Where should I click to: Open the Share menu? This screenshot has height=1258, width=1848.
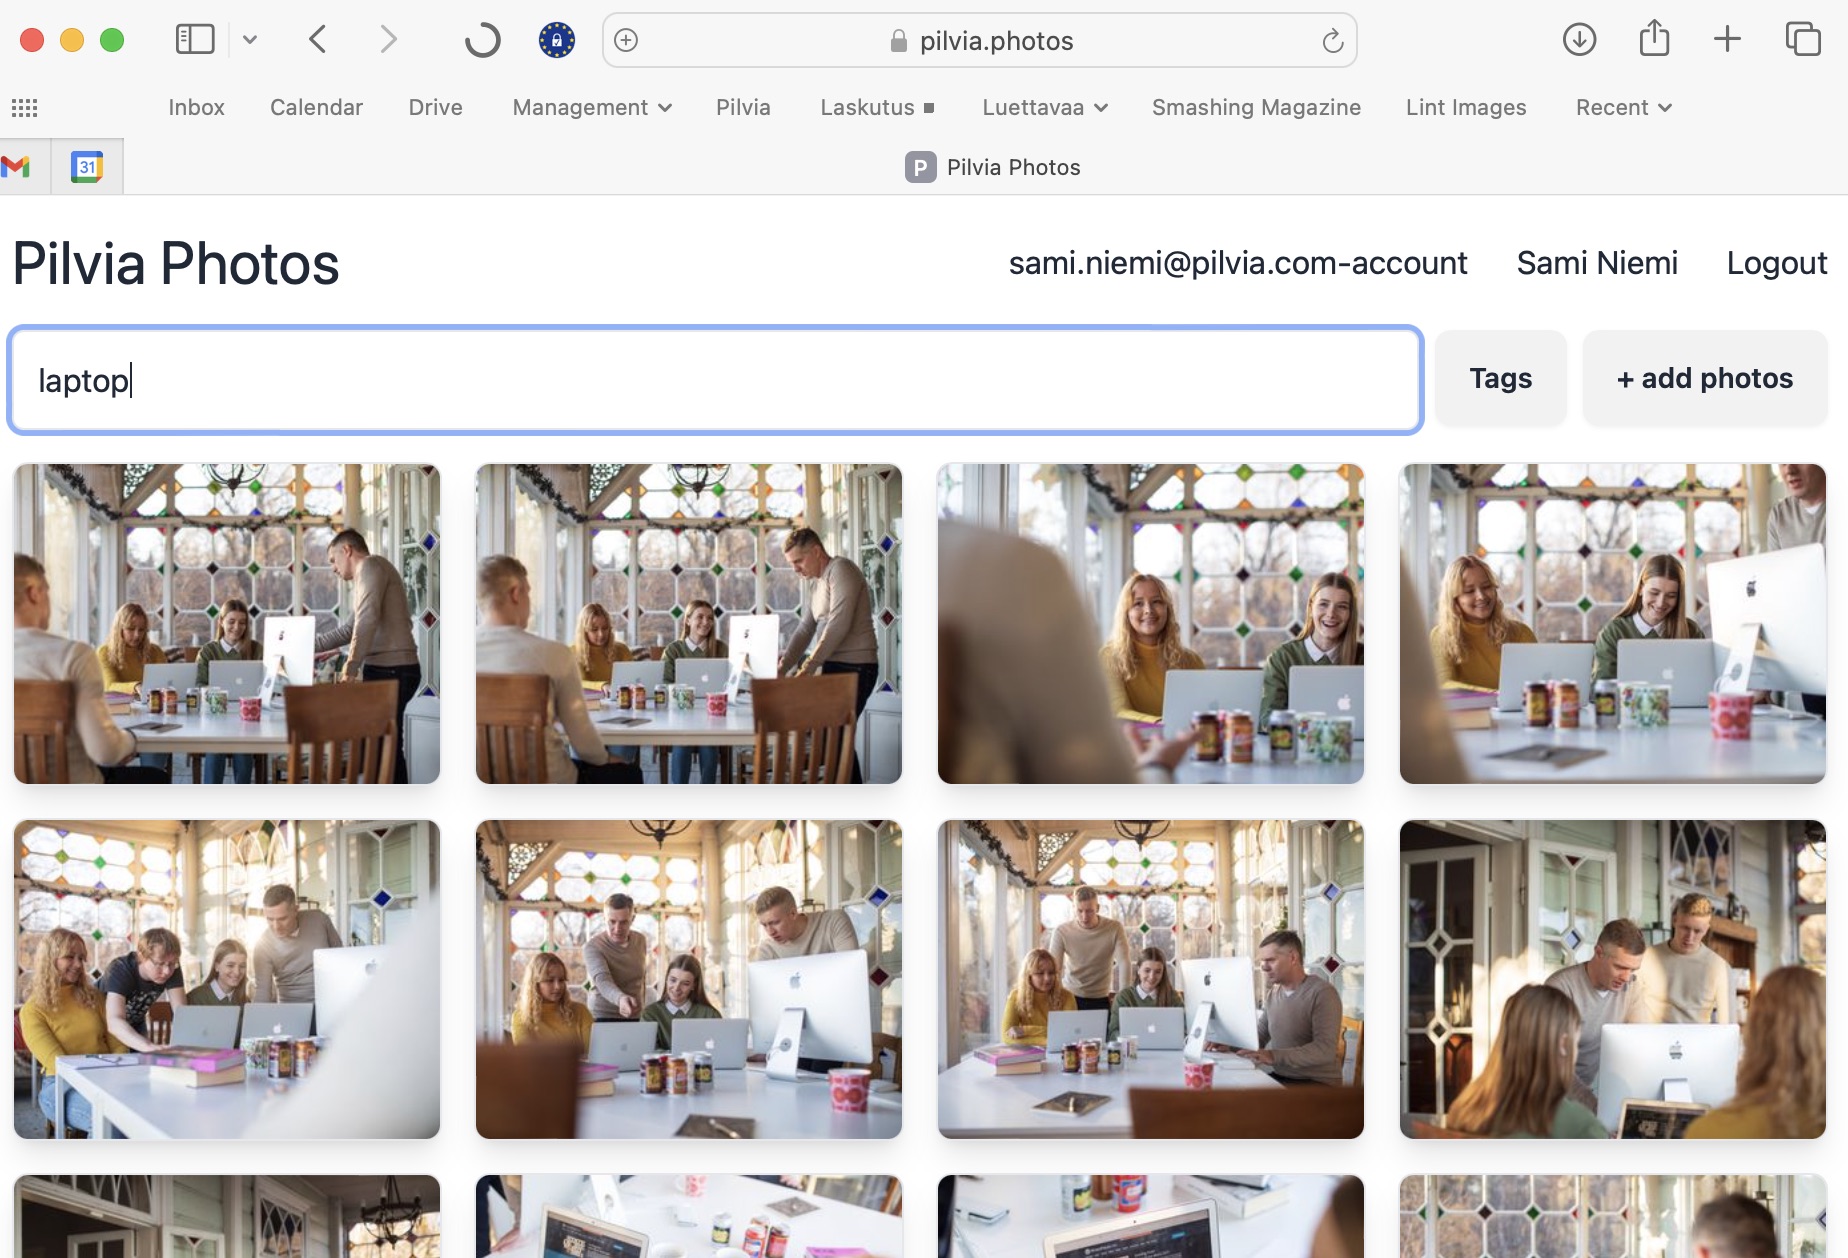coord(1654,40)
